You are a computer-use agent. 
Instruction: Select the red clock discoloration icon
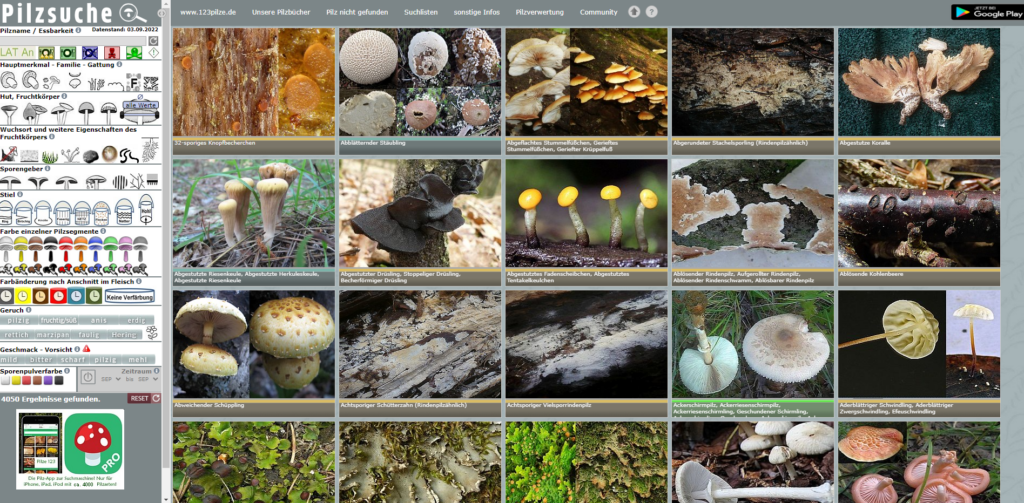tap(58, 296)
